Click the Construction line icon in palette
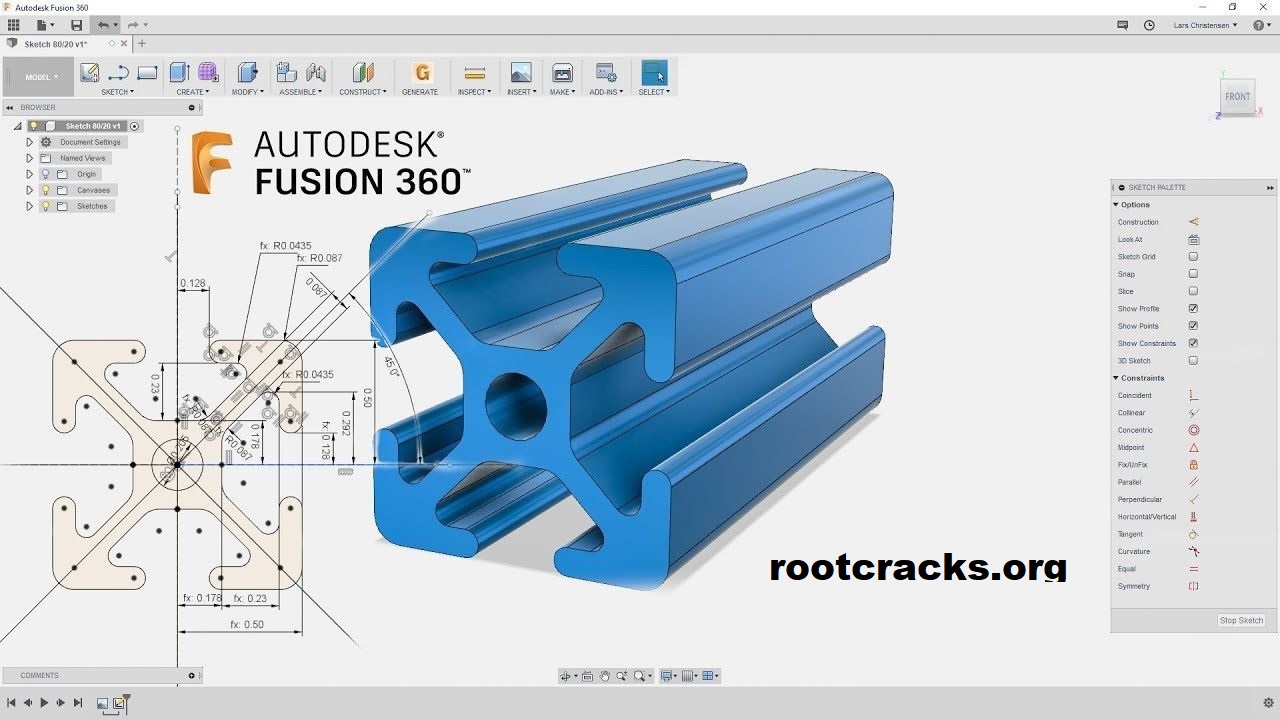 (1193, 222)
